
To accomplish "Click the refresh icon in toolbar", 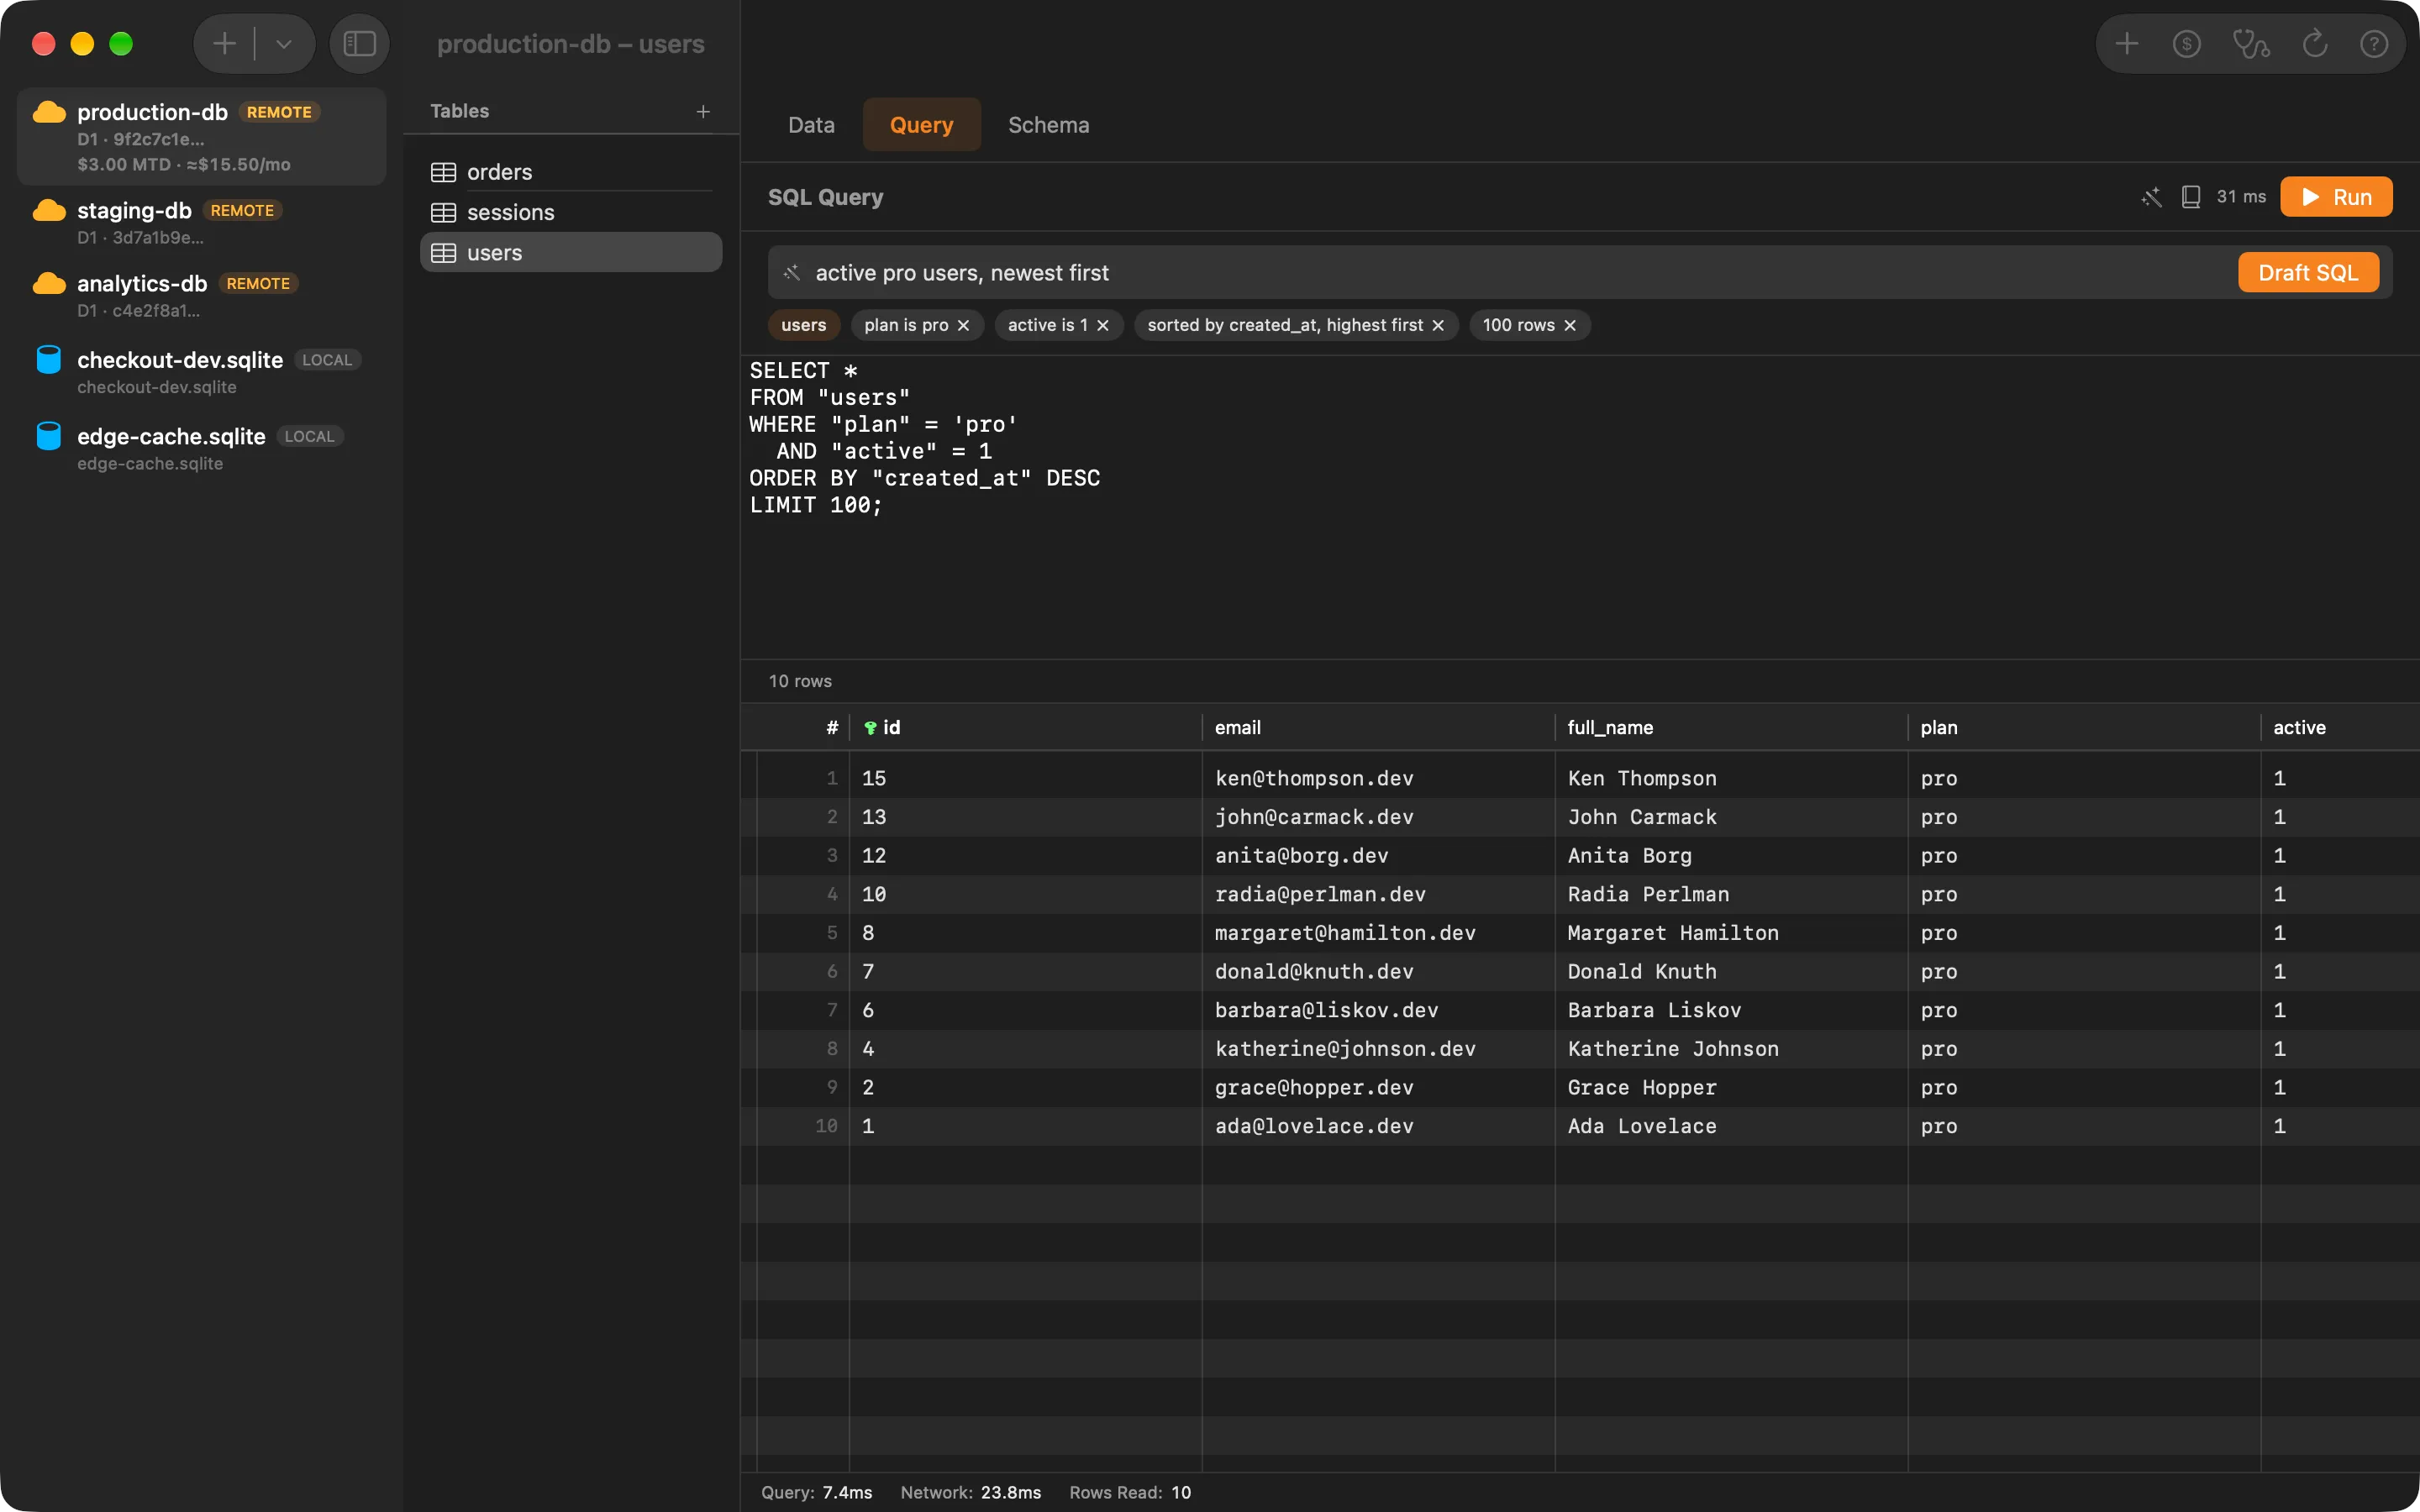I will click(x=2315, y=44).
